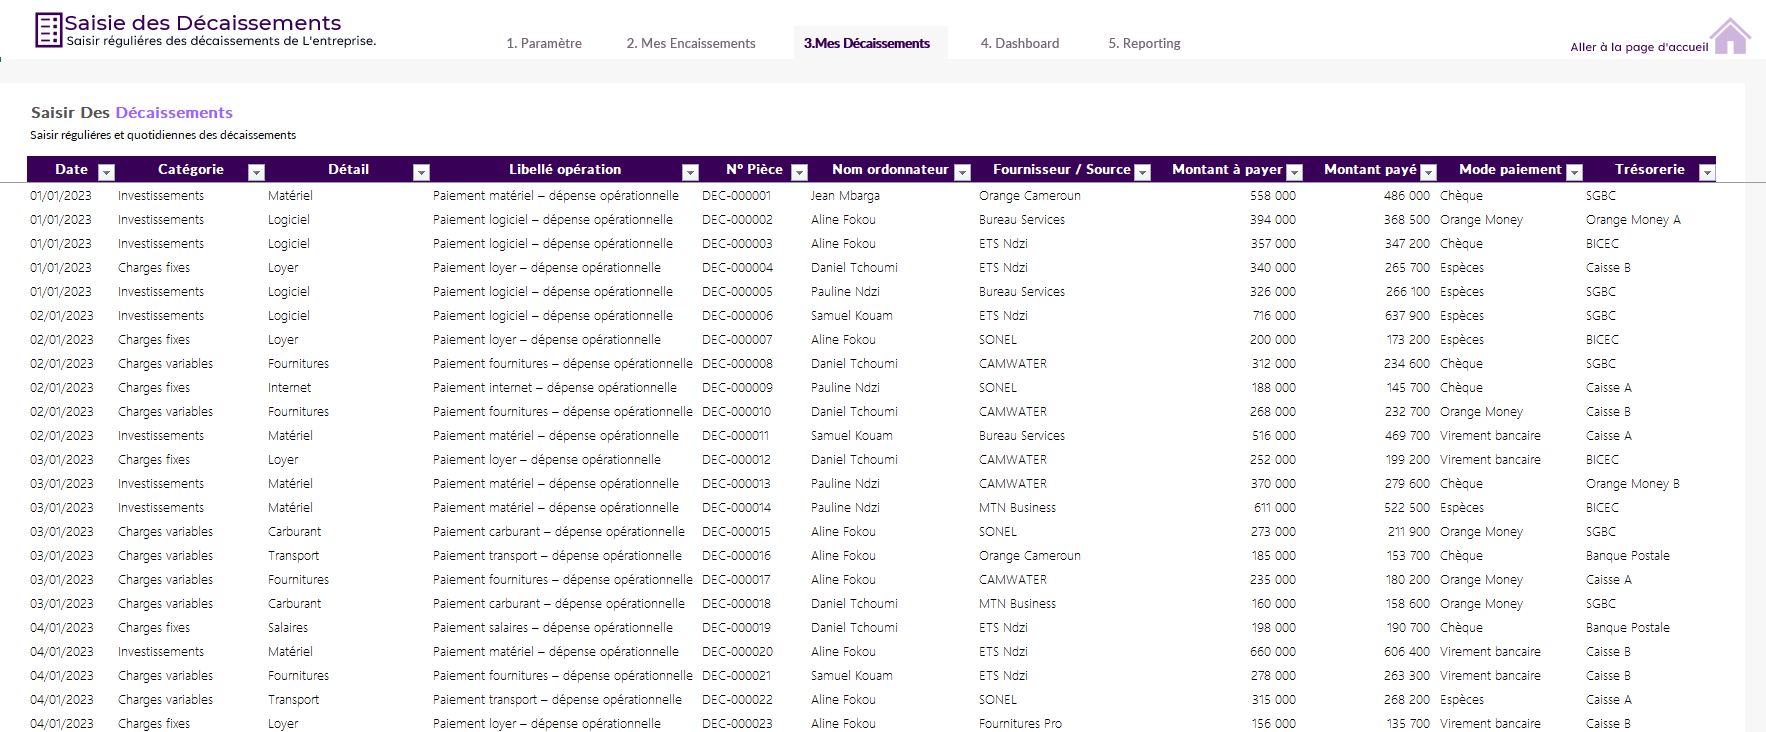
Task: Open the Fournisseur / Source filter dropdown
Action: click(1143, 172)
